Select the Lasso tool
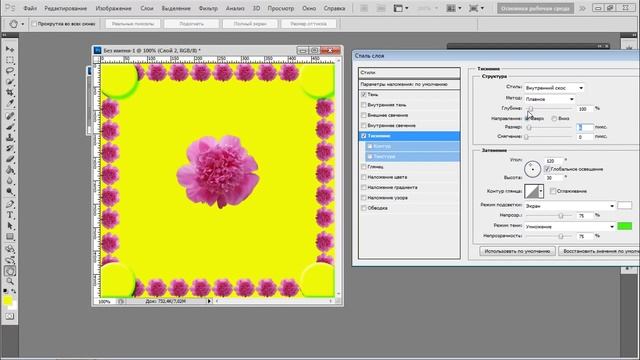The height and width of the screenshot is (360, 640). 10,71
